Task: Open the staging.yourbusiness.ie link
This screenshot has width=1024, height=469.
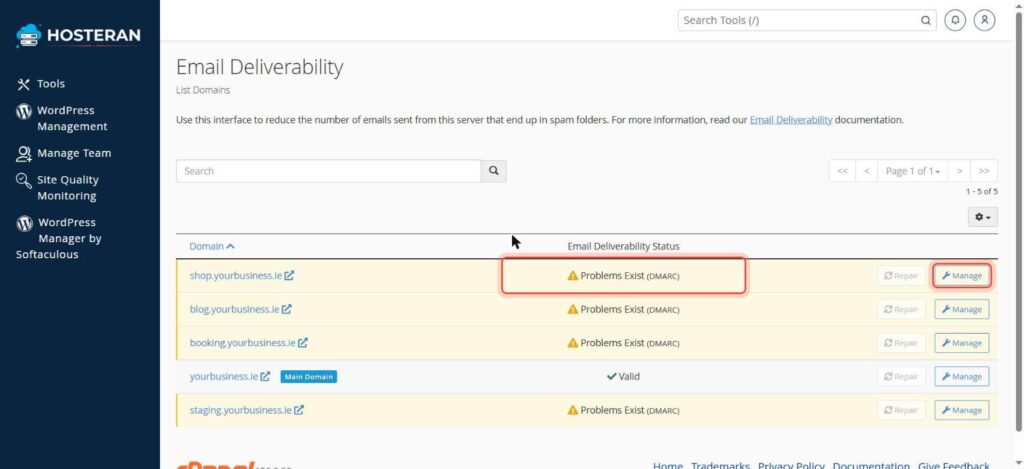Action: click(240, 410)
